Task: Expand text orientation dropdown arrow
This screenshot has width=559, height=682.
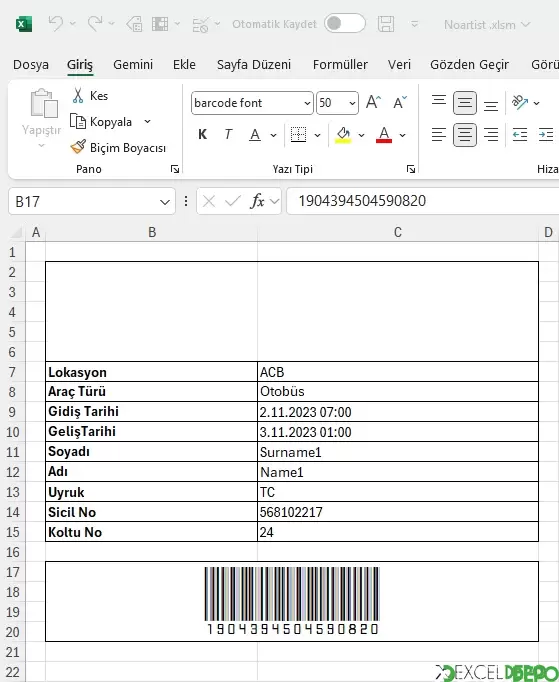Action: pos(536,103)
